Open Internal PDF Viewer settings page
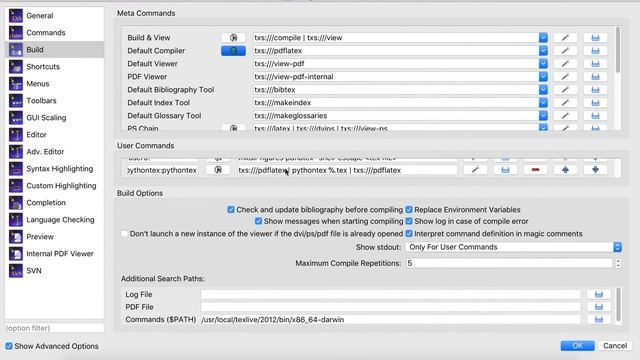Screen dimensions: 640x360 click(54, 253)
